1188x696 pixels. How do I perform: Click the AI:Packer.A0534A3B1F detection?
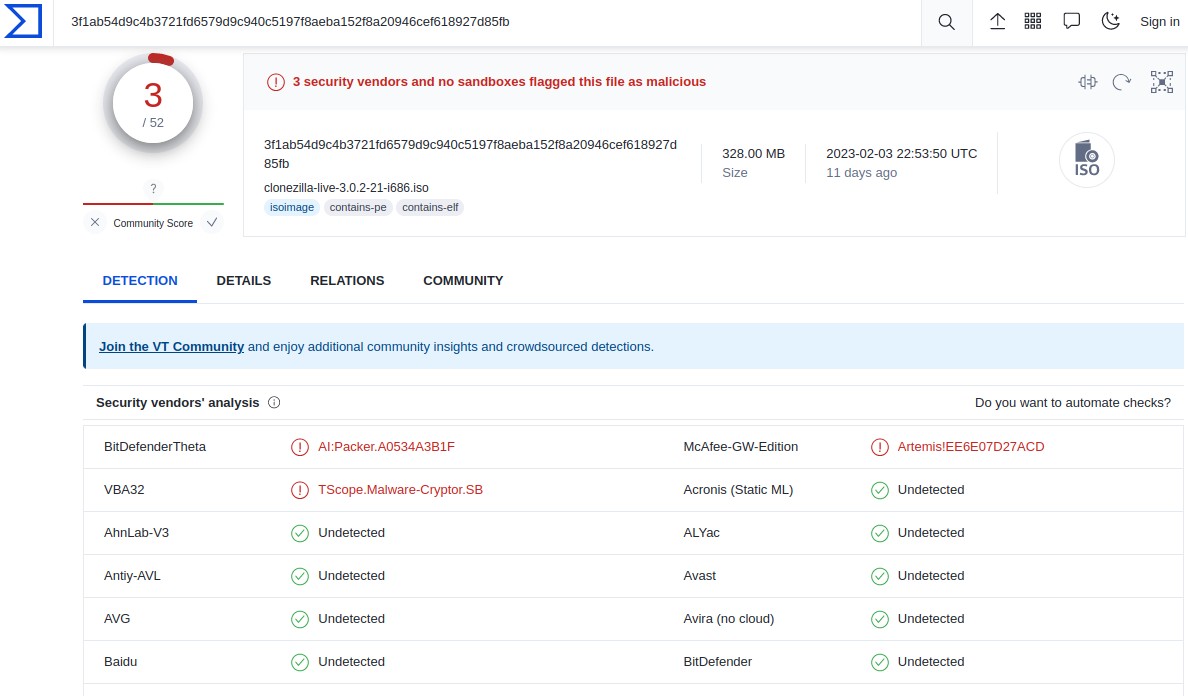(386, 447)
